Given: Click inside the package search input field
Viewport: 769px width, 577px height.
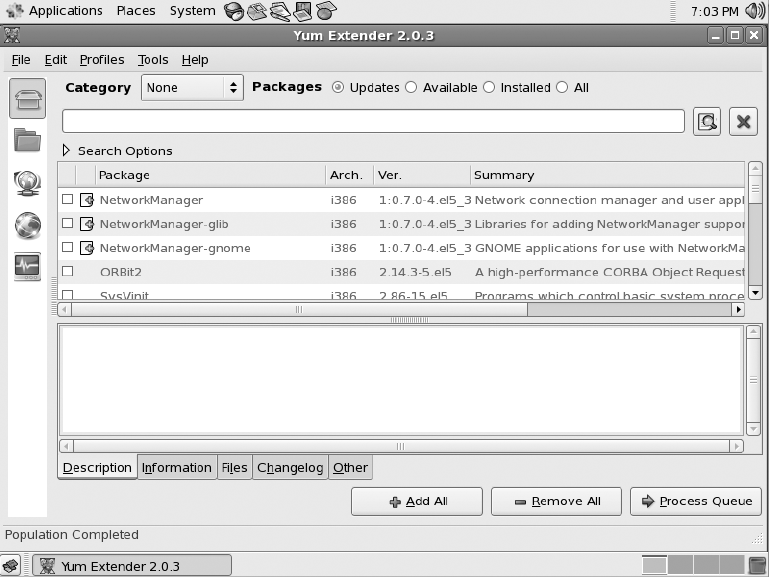Looking at the screenshot, I should click(x=373, y=121).
